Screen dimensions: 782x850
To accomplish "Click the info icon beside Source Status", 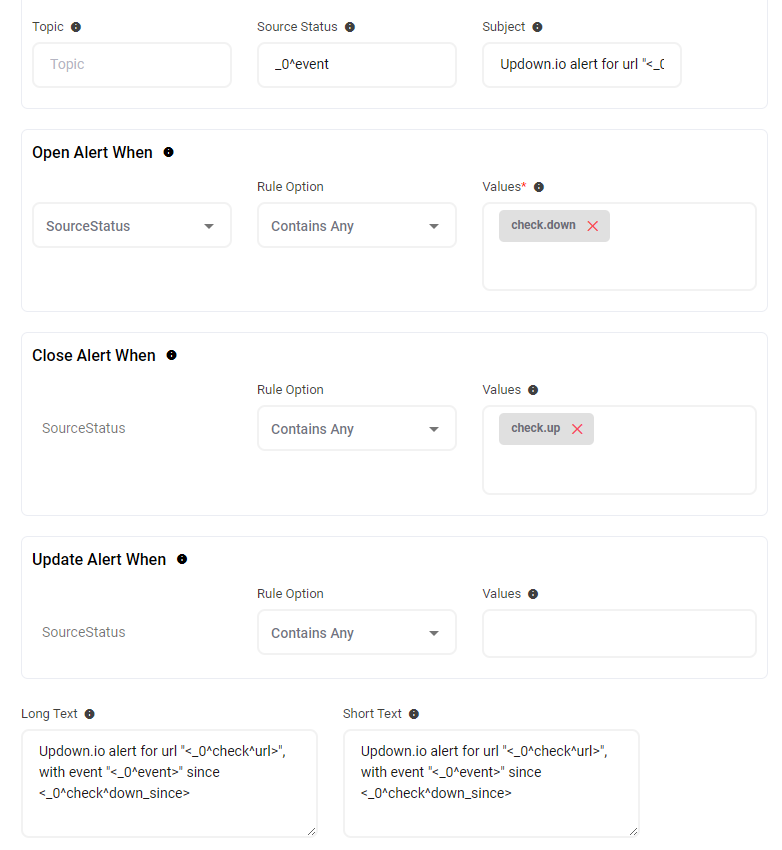I will tap(350, 27).
